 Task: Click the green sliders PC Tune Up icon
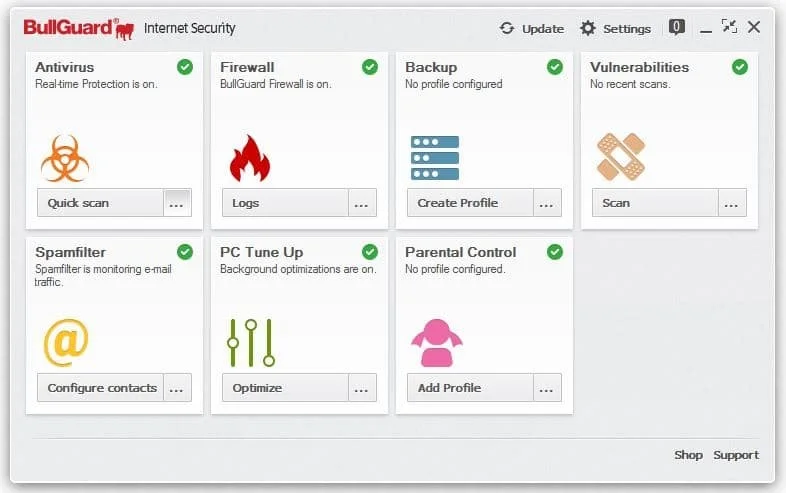click(x=250, y=342)
